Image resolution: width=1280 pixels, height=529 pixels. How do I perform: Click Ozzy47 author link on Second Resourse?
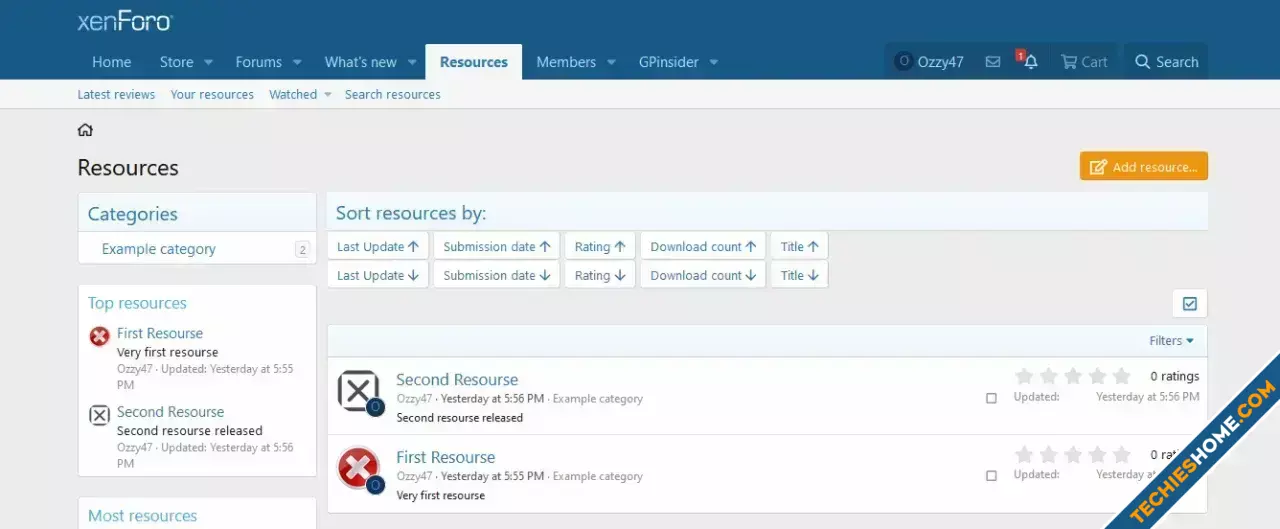click(x=414, y=399)
